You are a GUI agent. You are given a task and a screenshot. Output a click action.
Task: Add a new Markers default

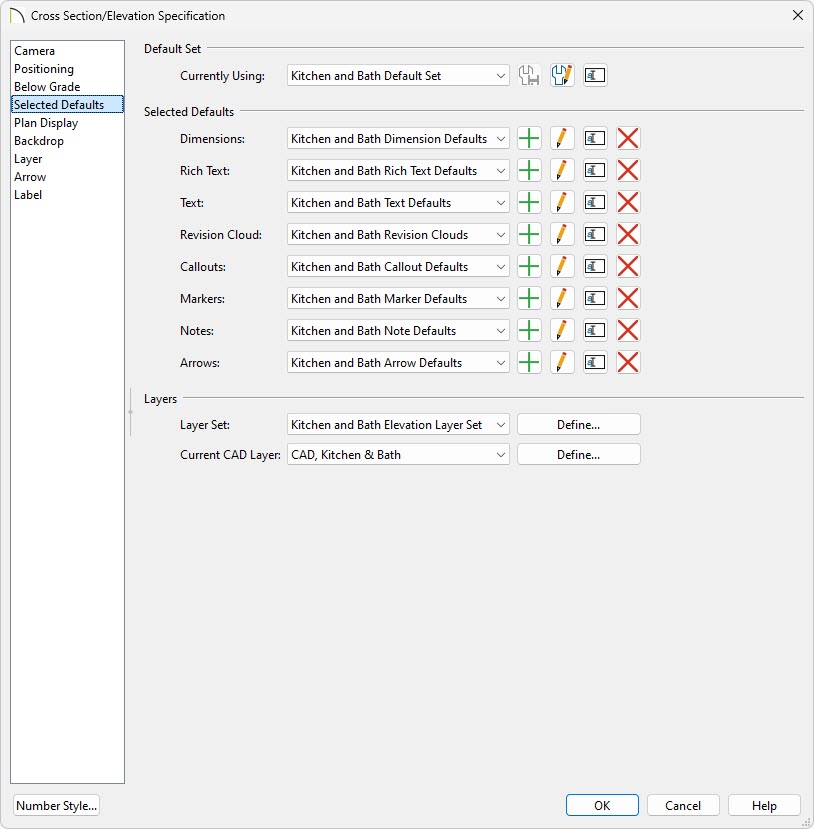point(529,299)
